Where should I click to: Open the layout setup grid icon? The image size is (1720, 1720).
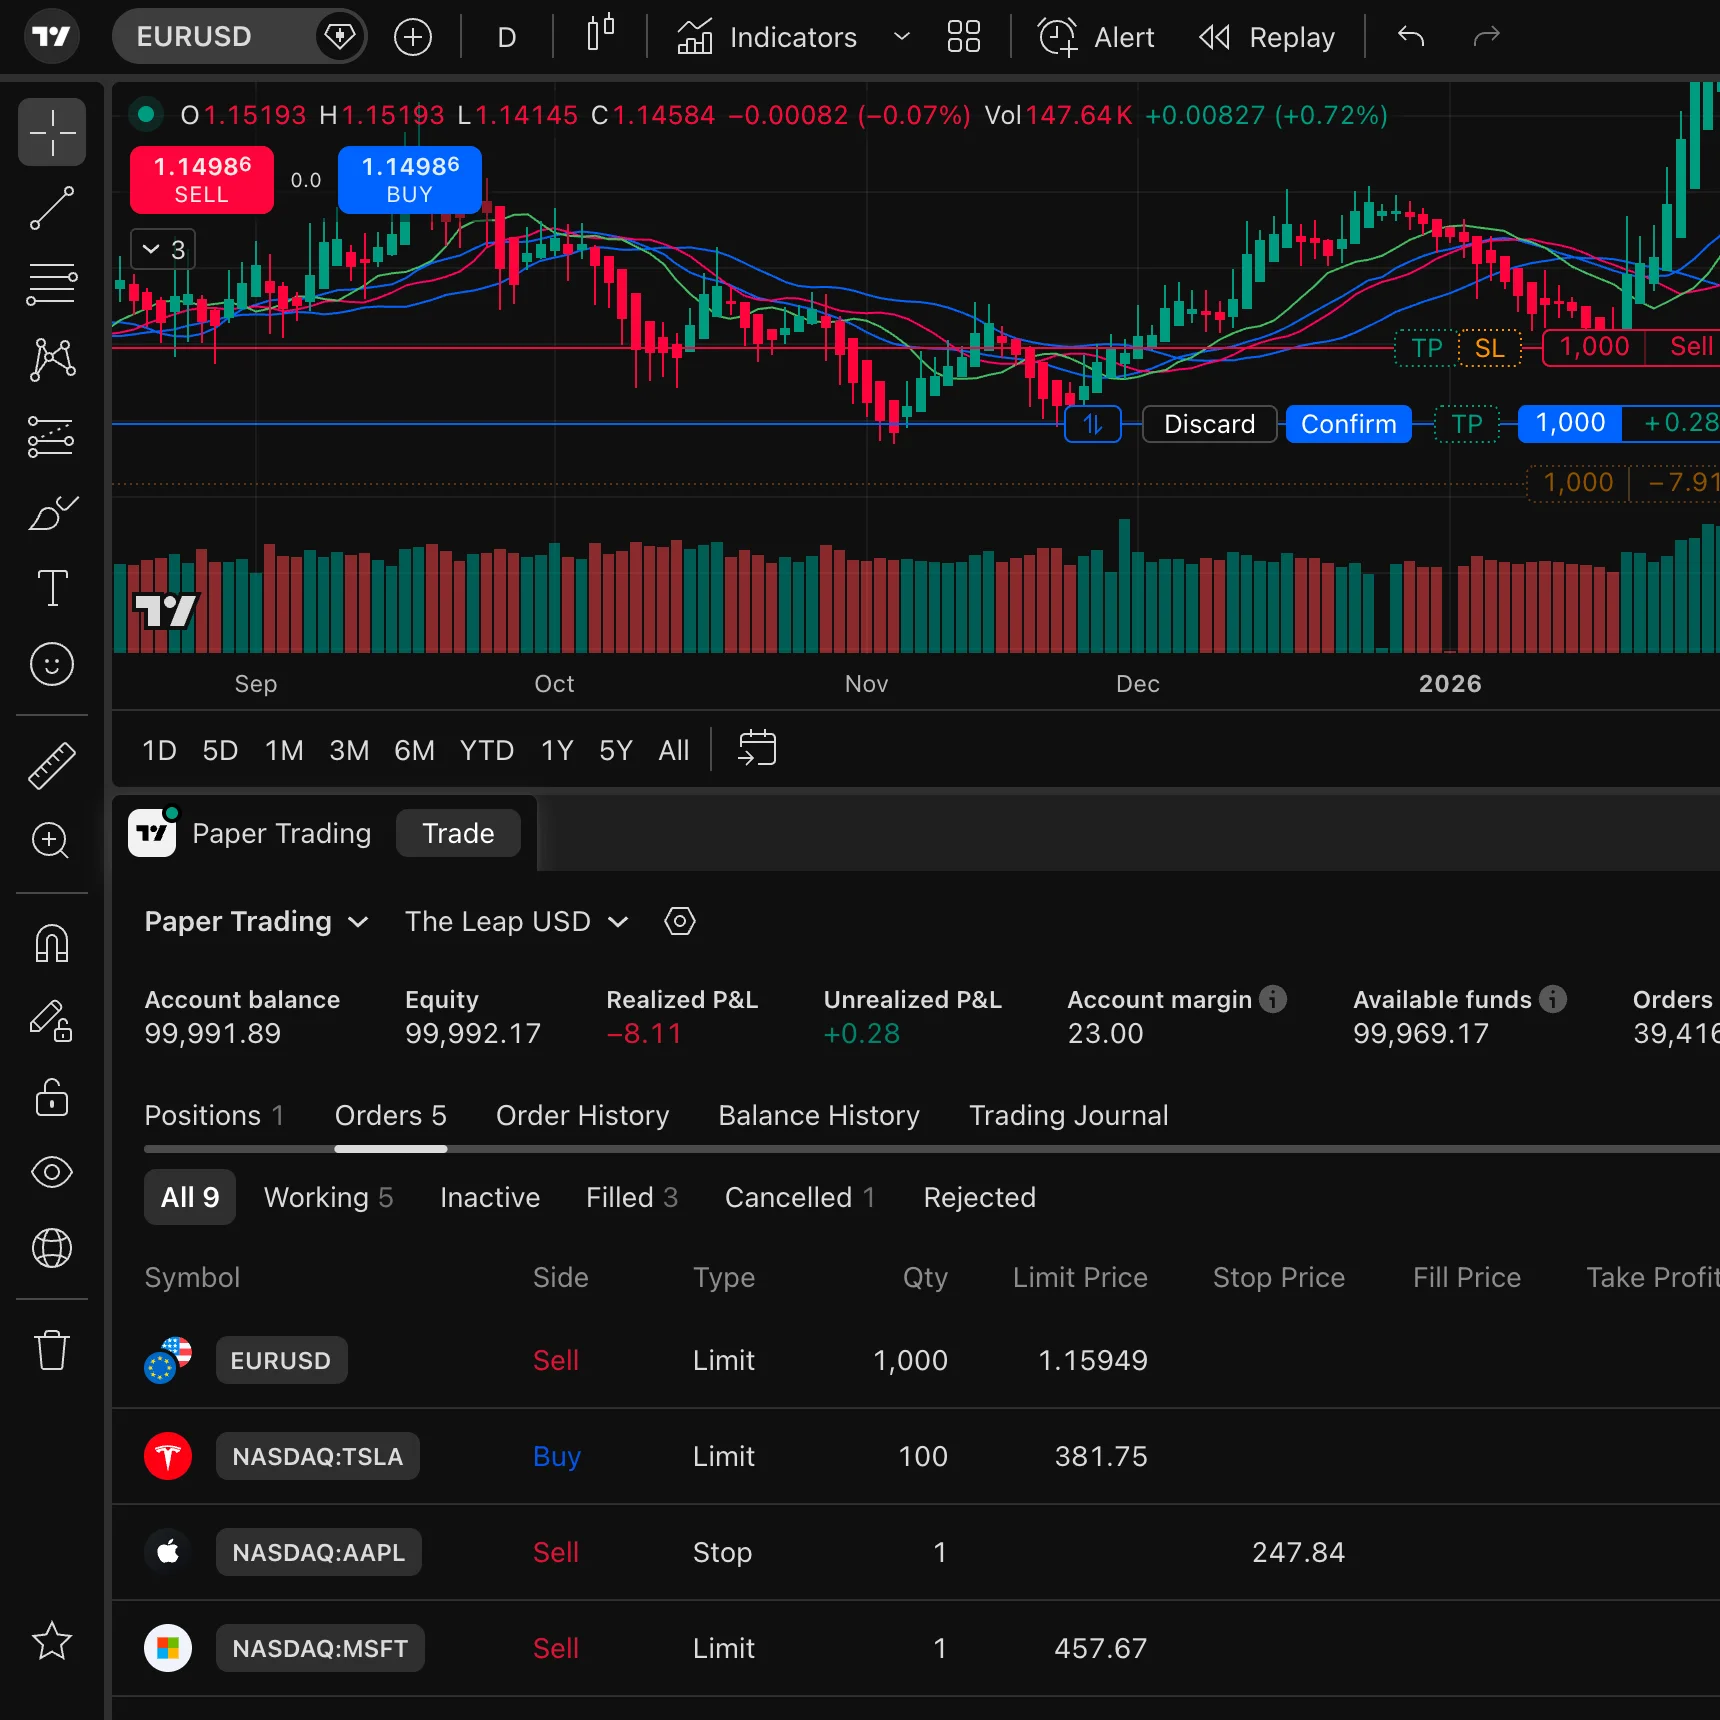tap(964, 37)
